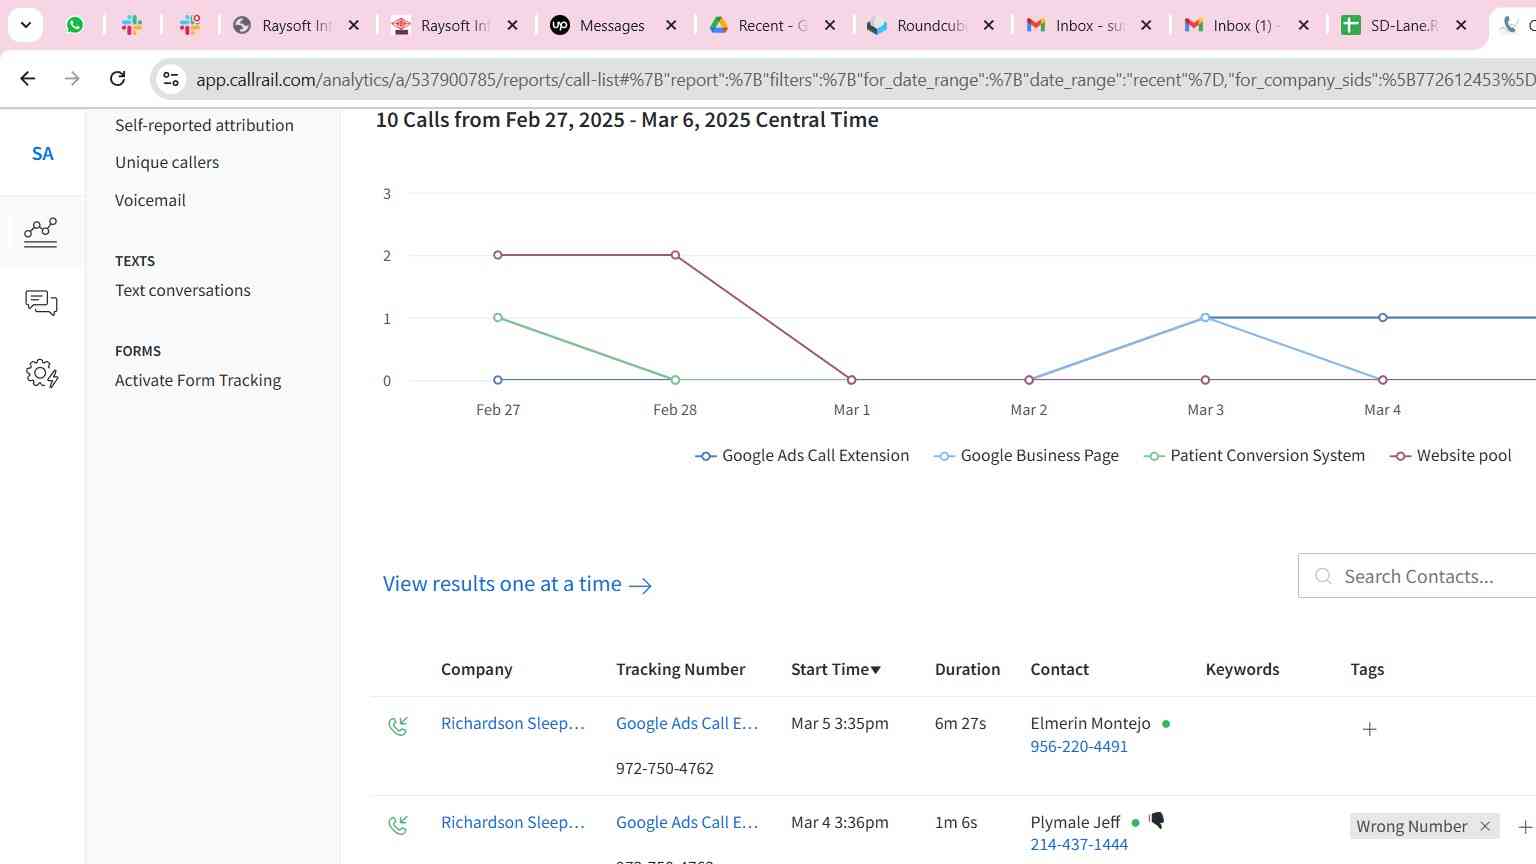Toggle Google Ads Call Extension legend series
The image size is (1536, 864).
point(802,455)
